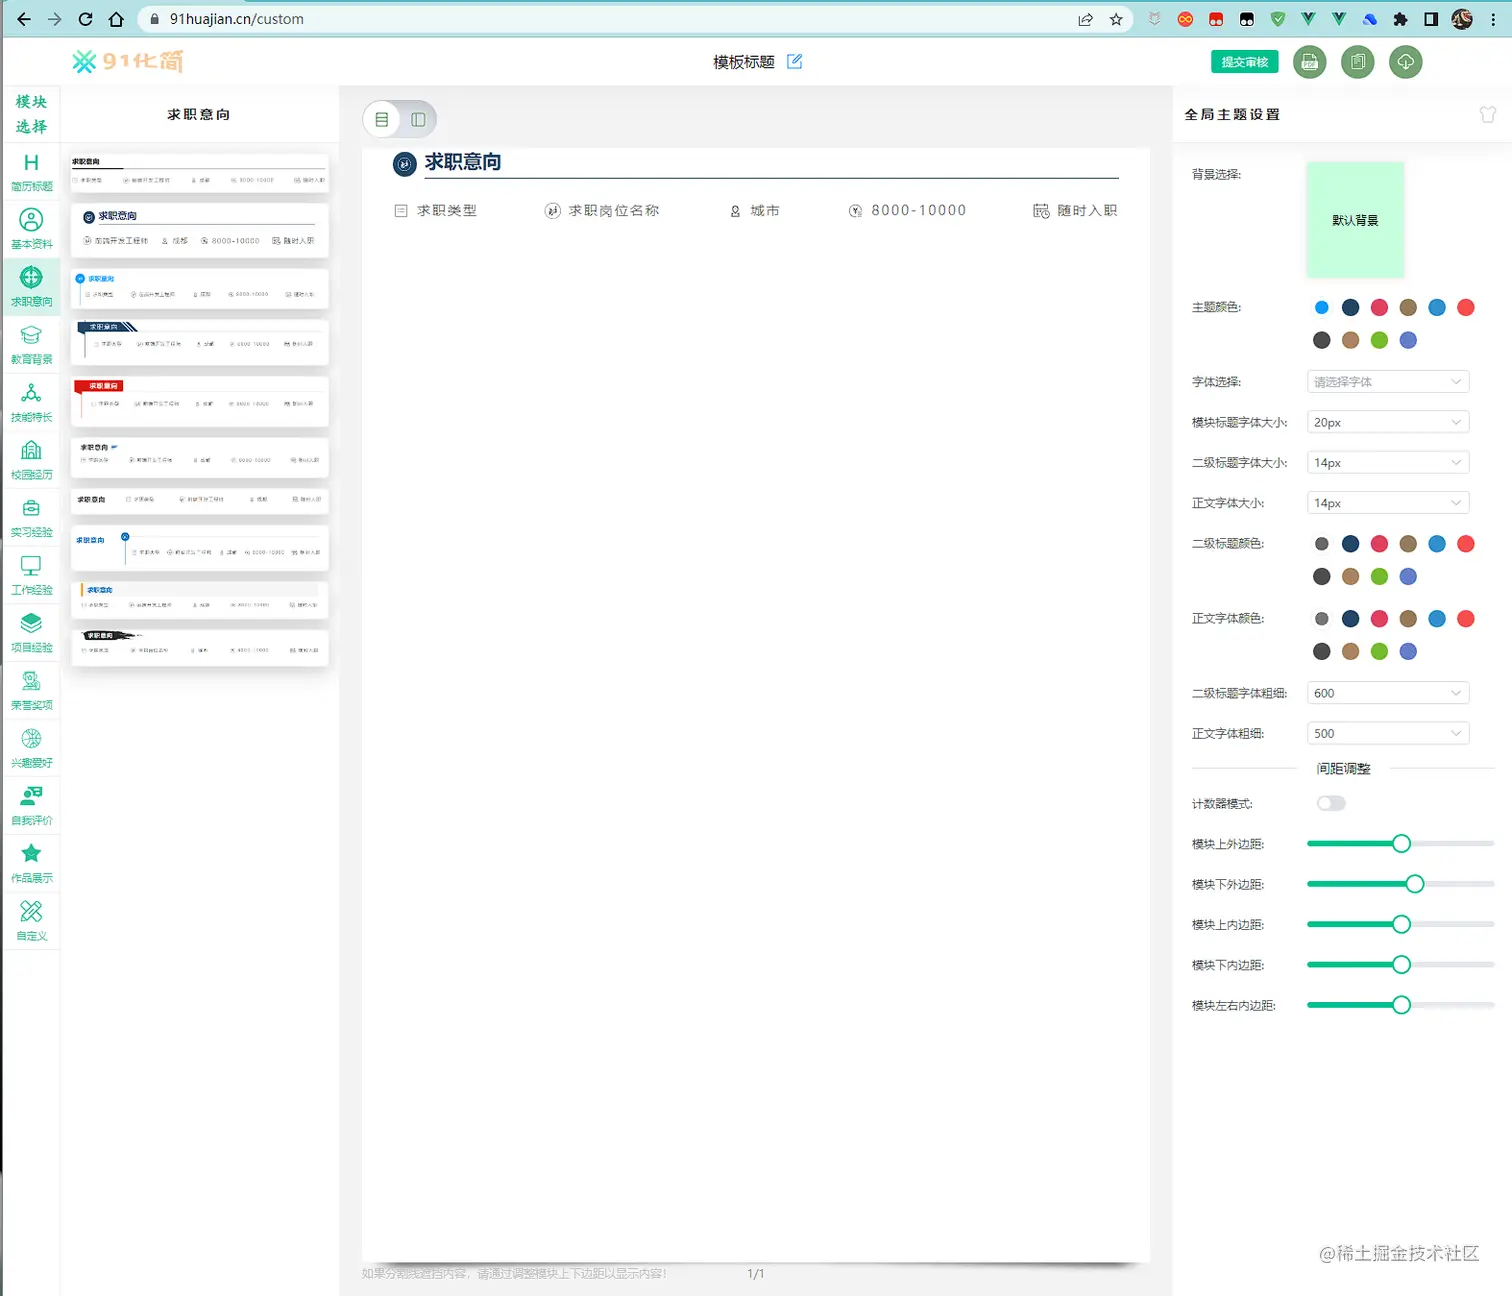The image size is (1512, 1296).
Task: Click the copy document icon in top toolbar
Action: pos(1357,62)
